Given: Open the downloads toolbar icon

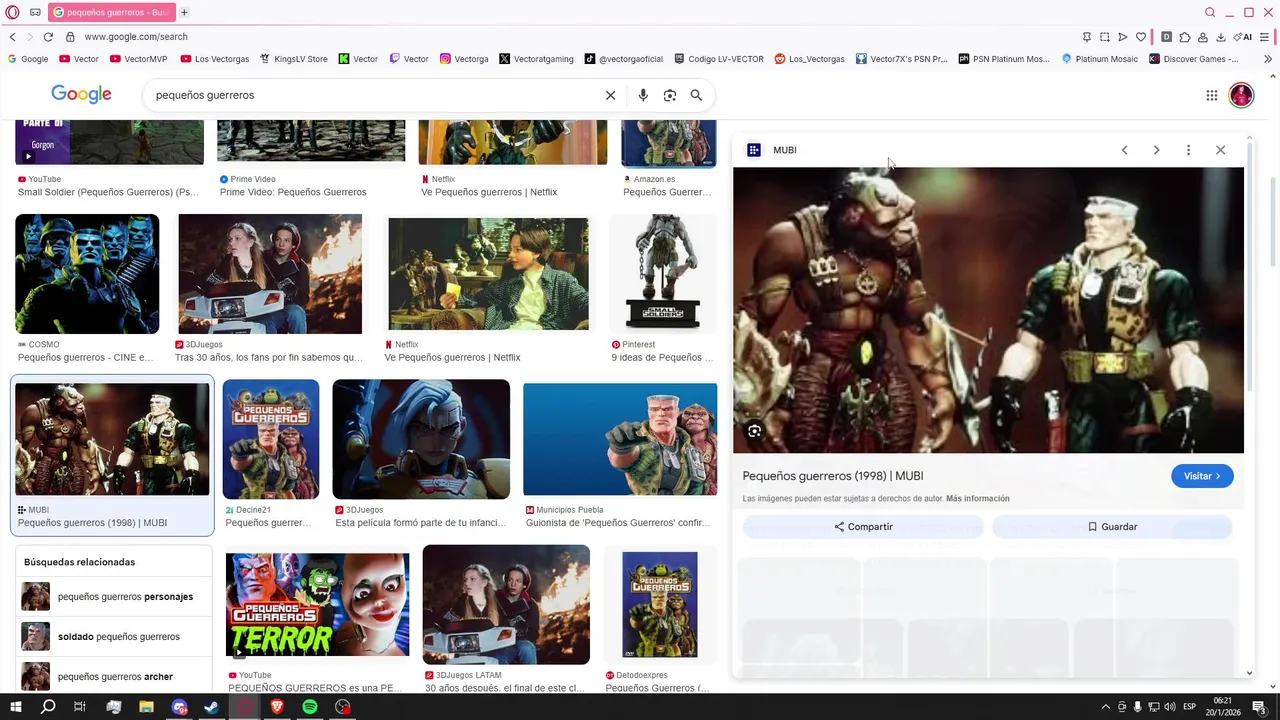Looking at the screenshot, I should tap(1221, 37).
